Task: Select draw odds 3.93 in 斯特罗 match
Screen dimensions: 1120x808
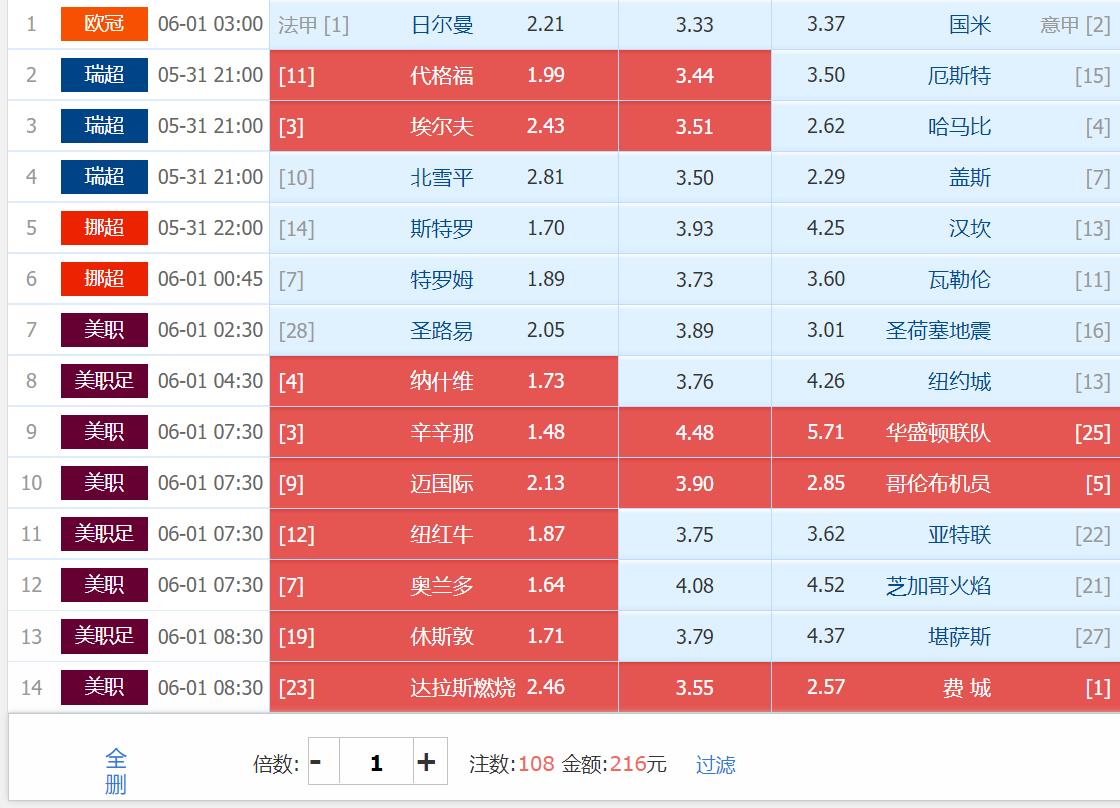Action: click(695, 228)
